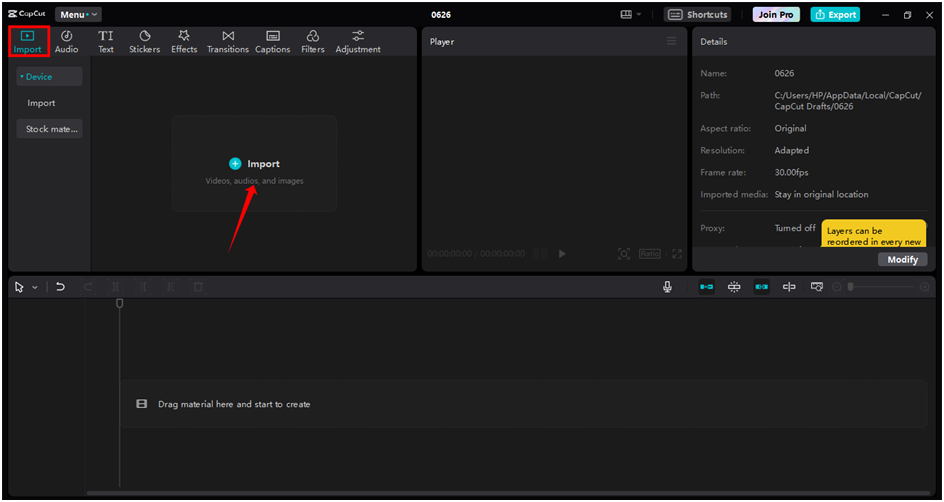Select Import in the sidebar
The height and width of the screenshot is (502, 944).
point(41,103)
